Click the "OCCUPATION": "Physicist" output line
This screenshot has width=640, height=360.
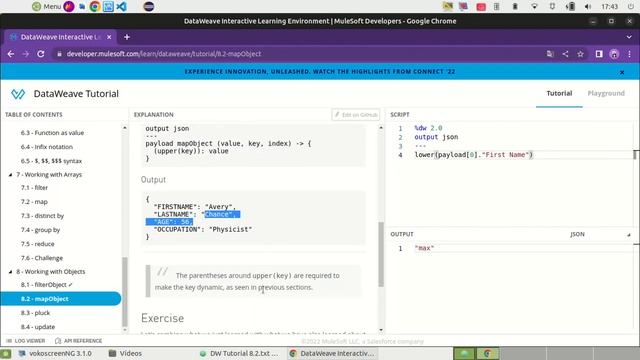click(x=203, y=229)
